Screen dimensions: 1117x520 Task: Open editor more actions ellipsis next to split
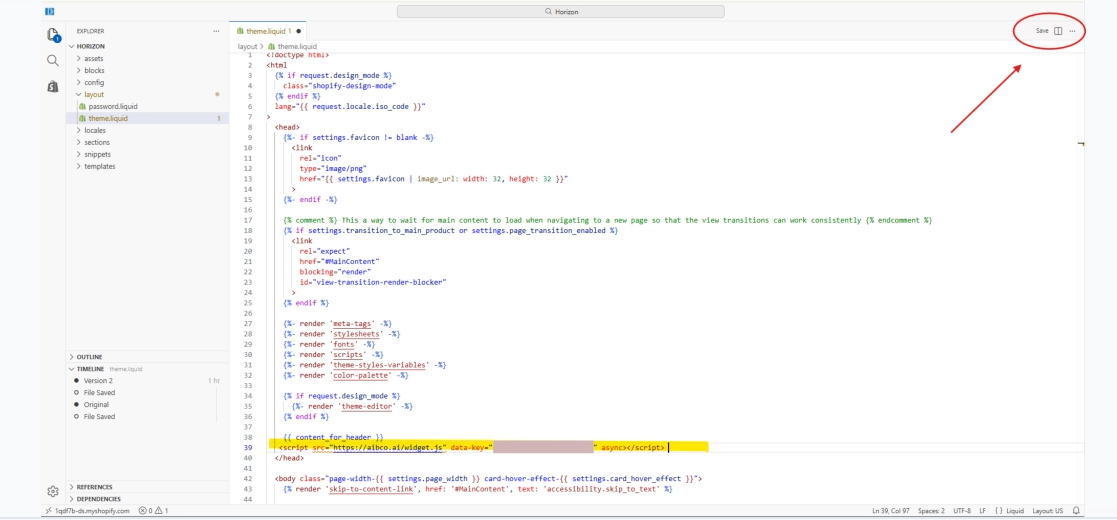pyautogui.click(x=1072, y=31)
